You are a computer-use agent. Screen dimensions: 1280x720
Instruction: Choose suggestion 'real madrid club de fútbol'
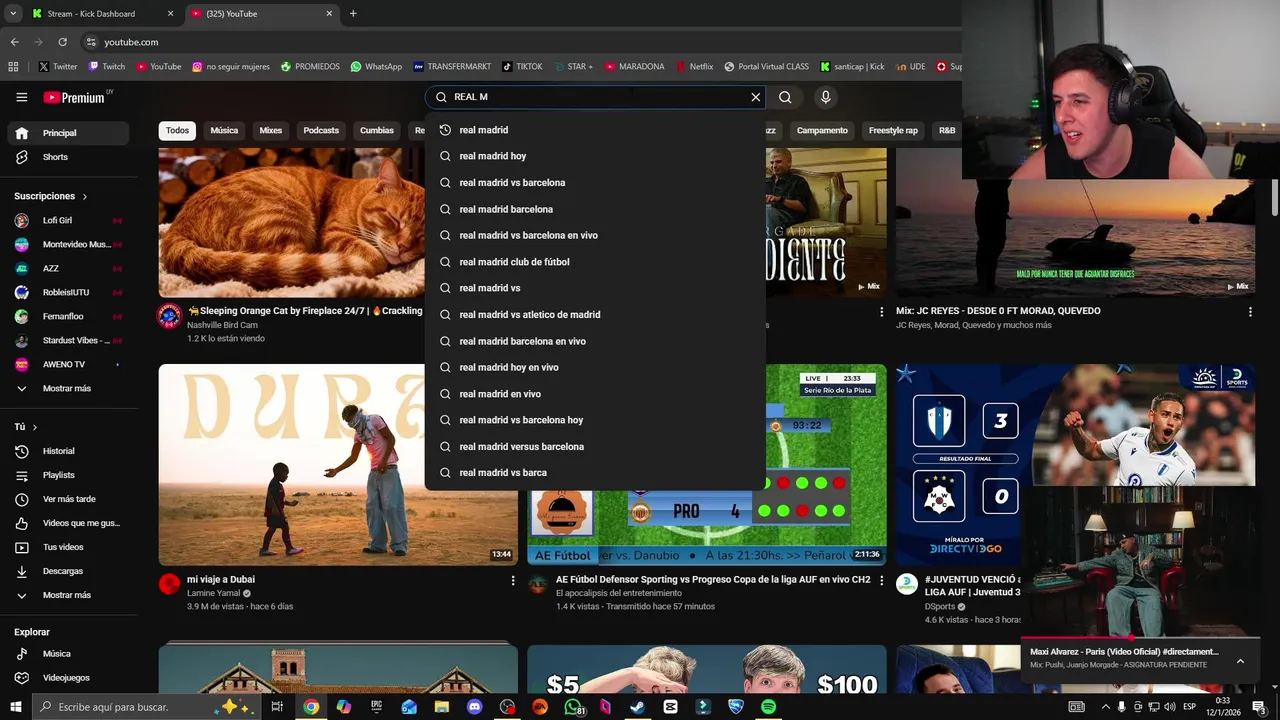point(595,262)
